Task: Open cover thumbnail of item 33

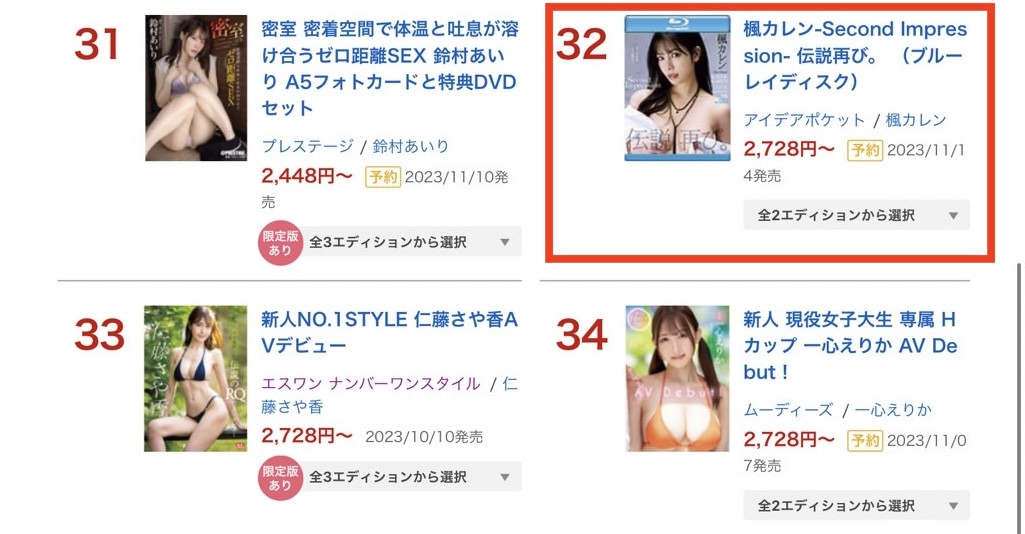Action: [x=195, y=378]
